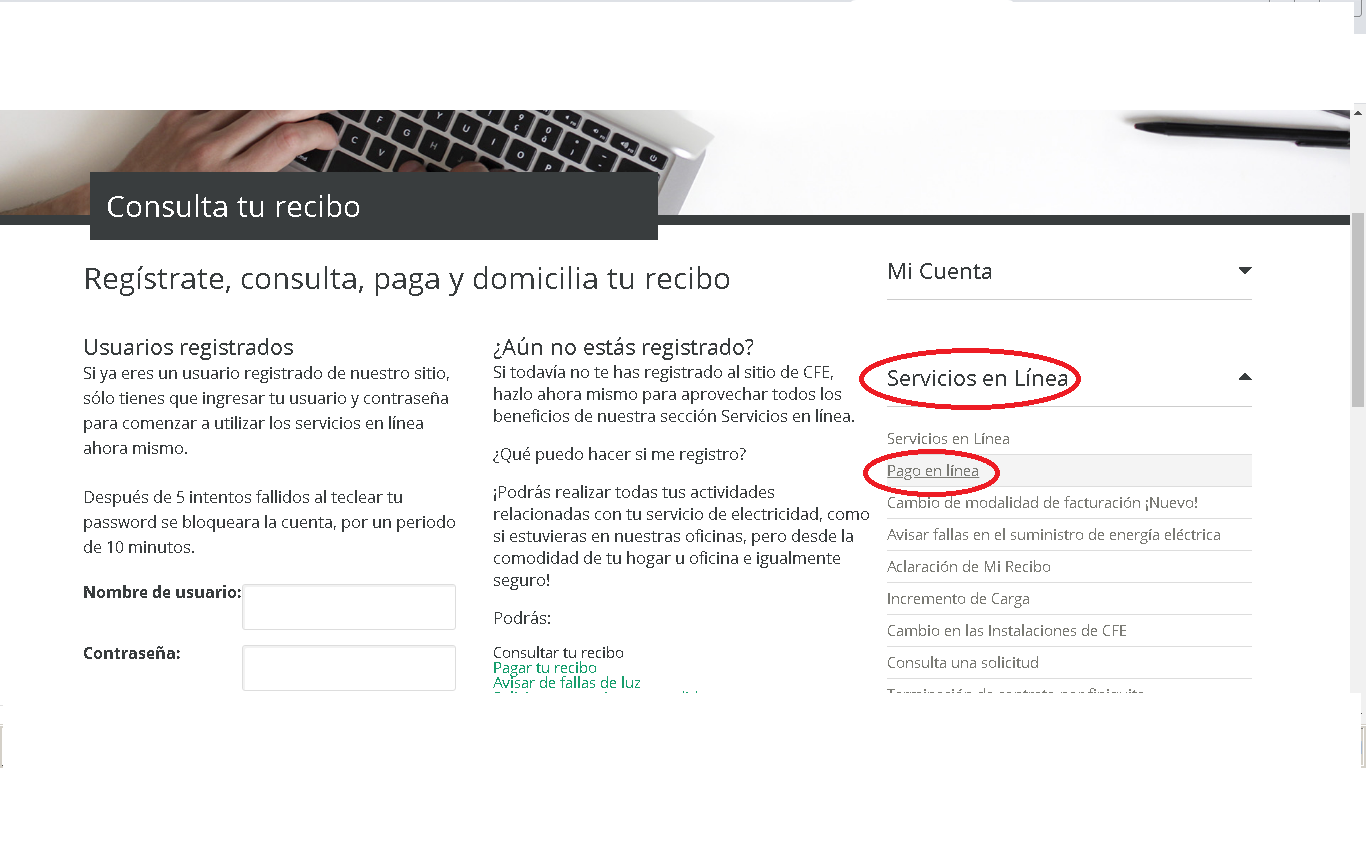Open the Pago en línea link
Screen dimensions: 1366x850
pos(933,470)
